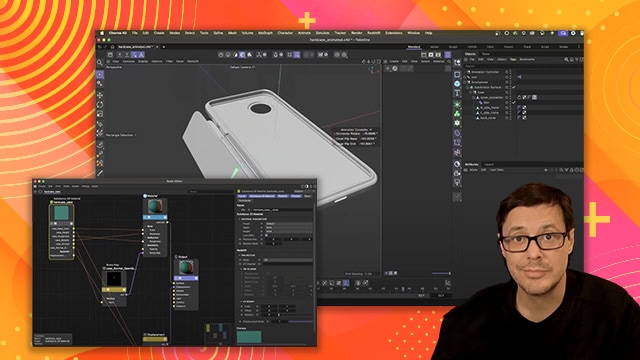Click the search field in Node Editor
This screenshot has width=640, height=360.
(x=211, y=191)
